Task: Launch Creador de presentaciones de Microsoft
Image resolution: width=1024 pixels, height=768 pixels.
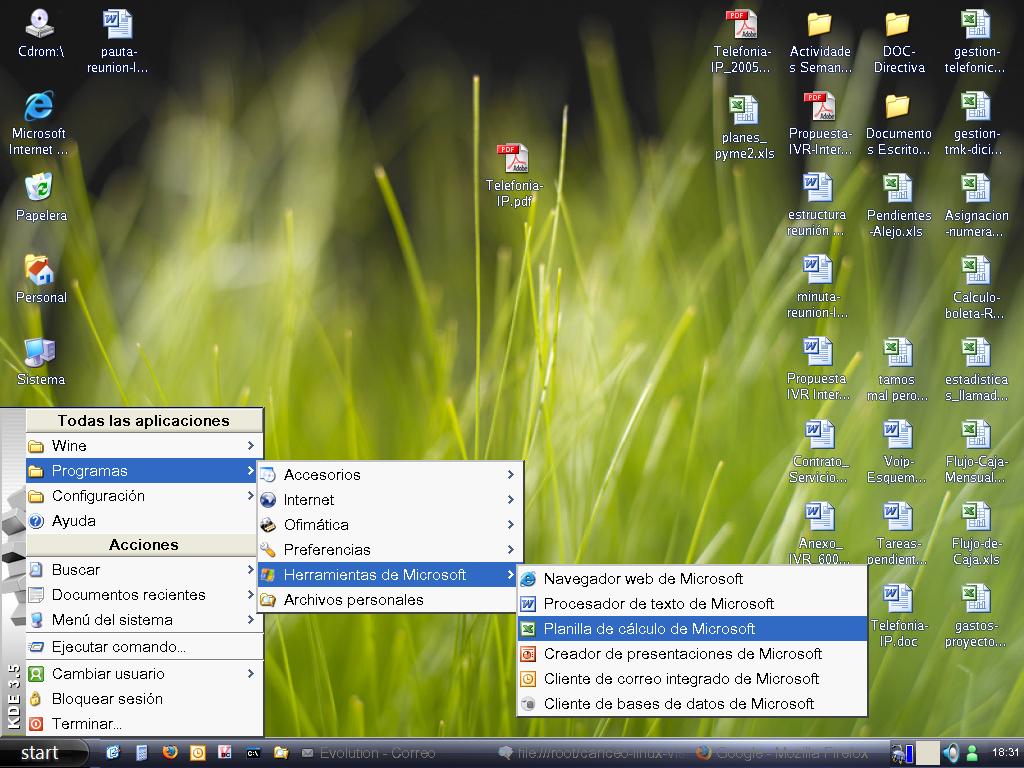Action: 692,654
